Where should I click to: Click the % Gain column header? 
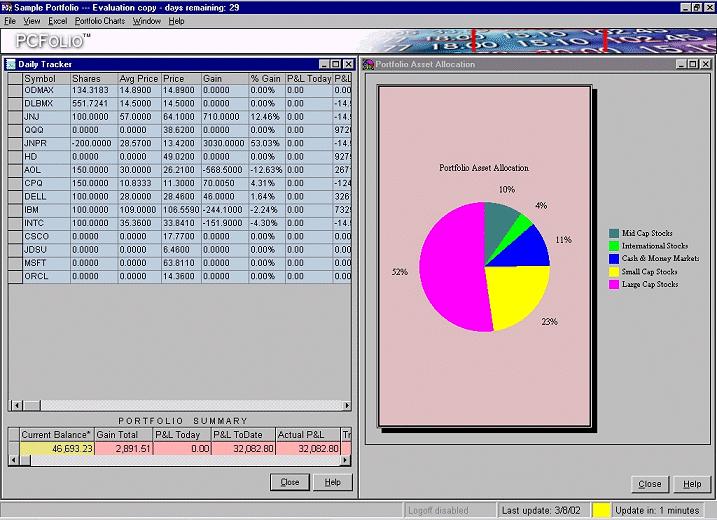point(267,79)
